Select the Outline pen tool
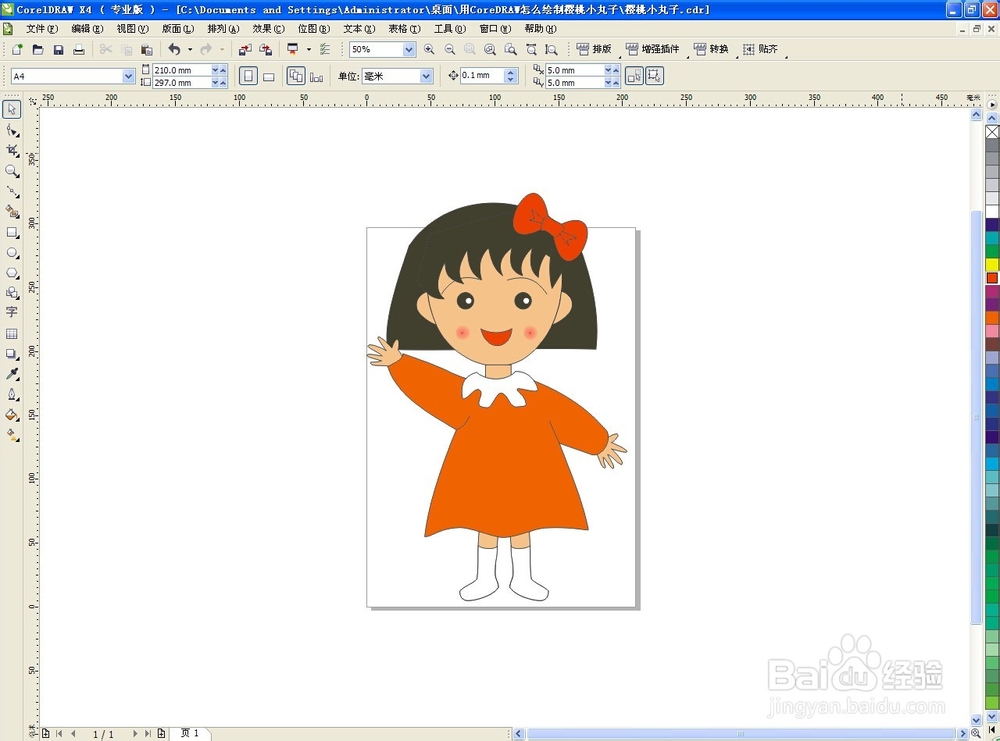The image size is (1000, 741). click(x=11, y=395)
